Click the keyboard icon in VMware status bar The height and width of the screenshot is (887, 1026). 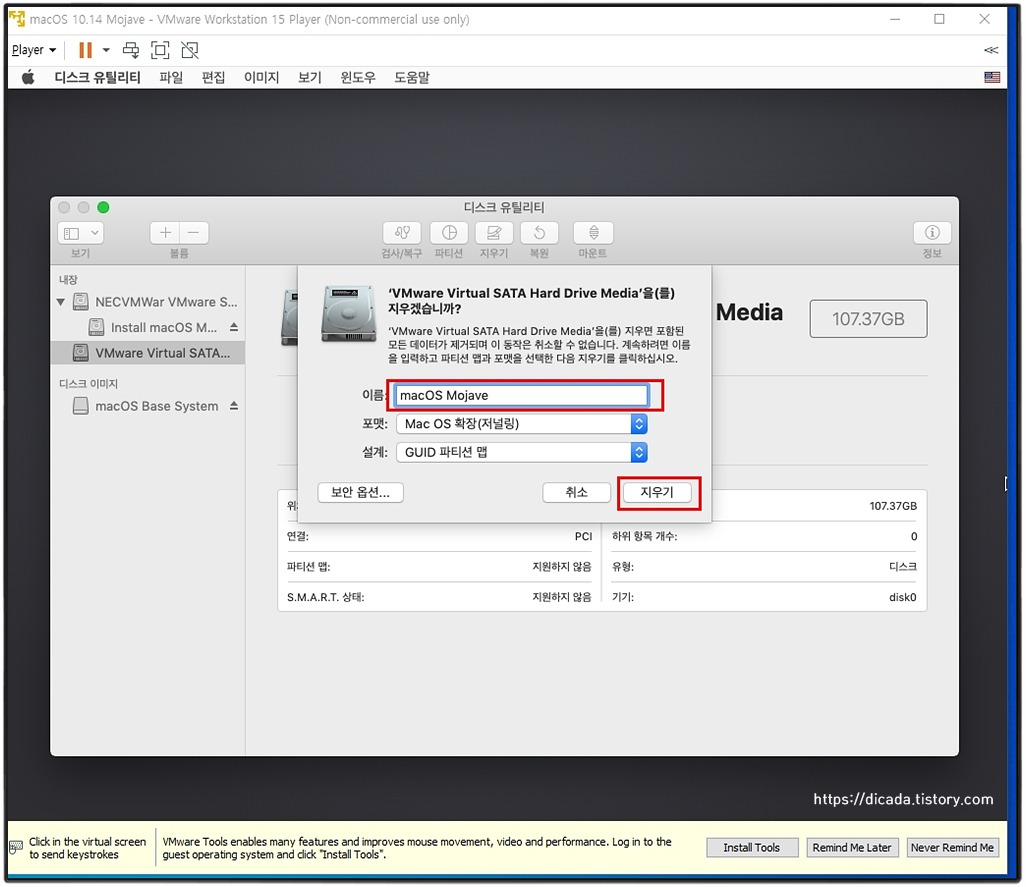tap(16, 848)
